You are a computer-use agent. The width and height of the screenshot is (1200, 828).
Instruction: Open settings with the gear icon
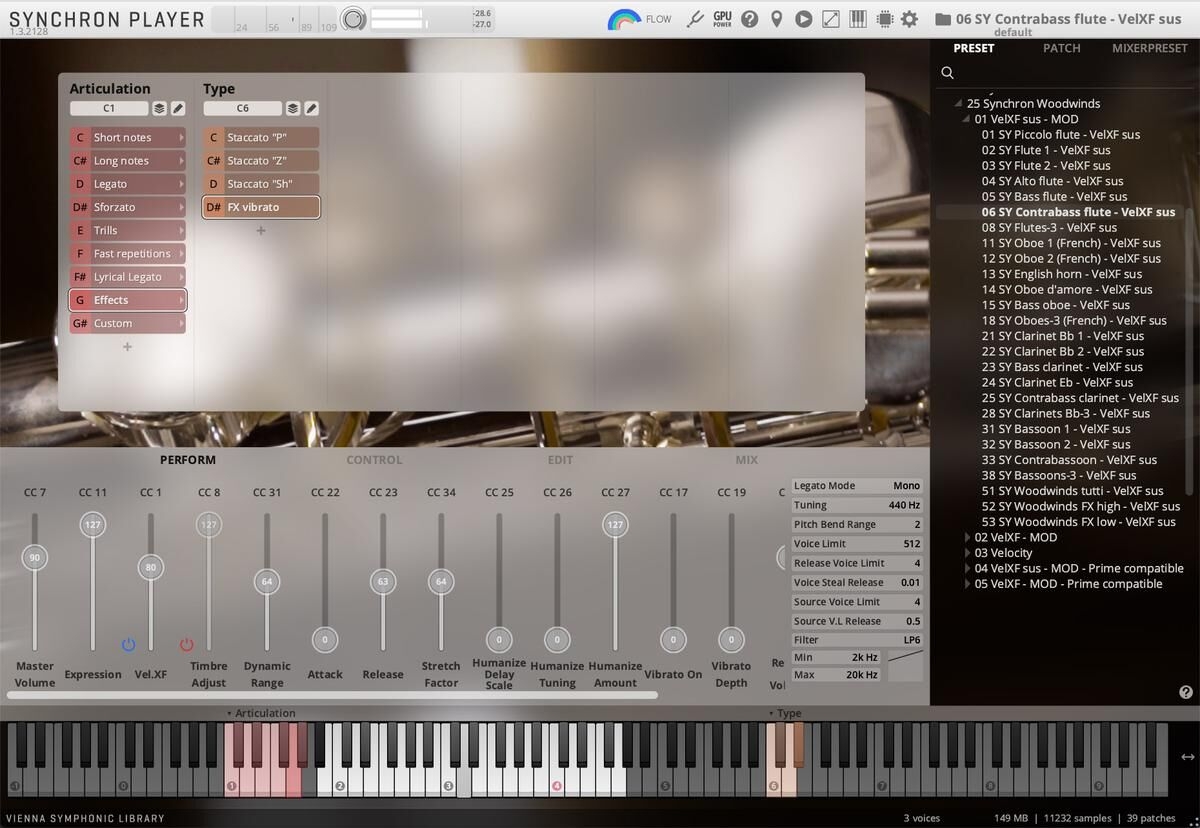909,19
